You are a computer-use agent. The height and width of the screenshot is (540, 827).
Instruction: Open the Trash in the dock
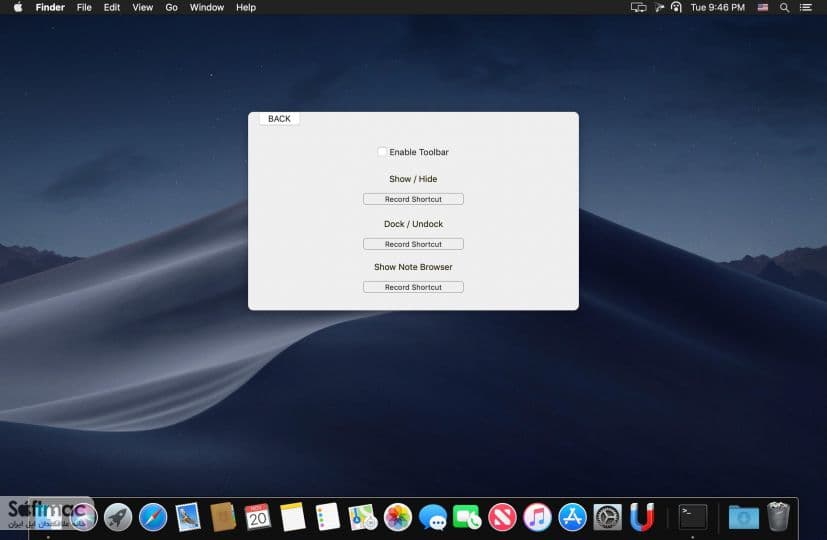778,516
